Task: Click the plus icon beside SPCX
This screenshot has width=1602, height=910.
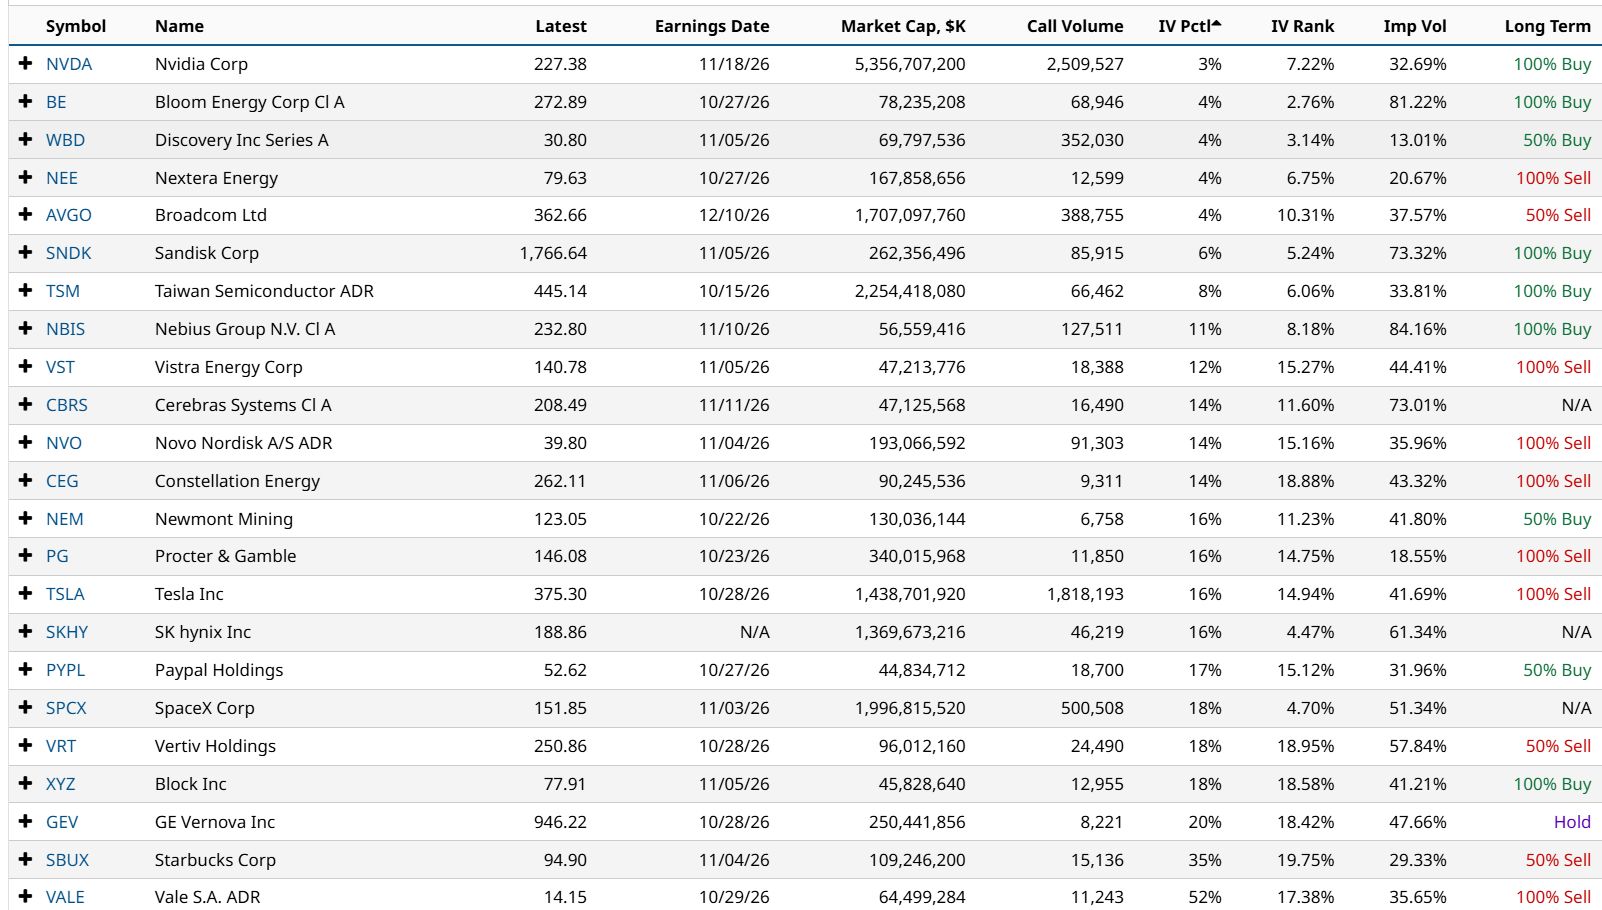Action: click(26, 707)
